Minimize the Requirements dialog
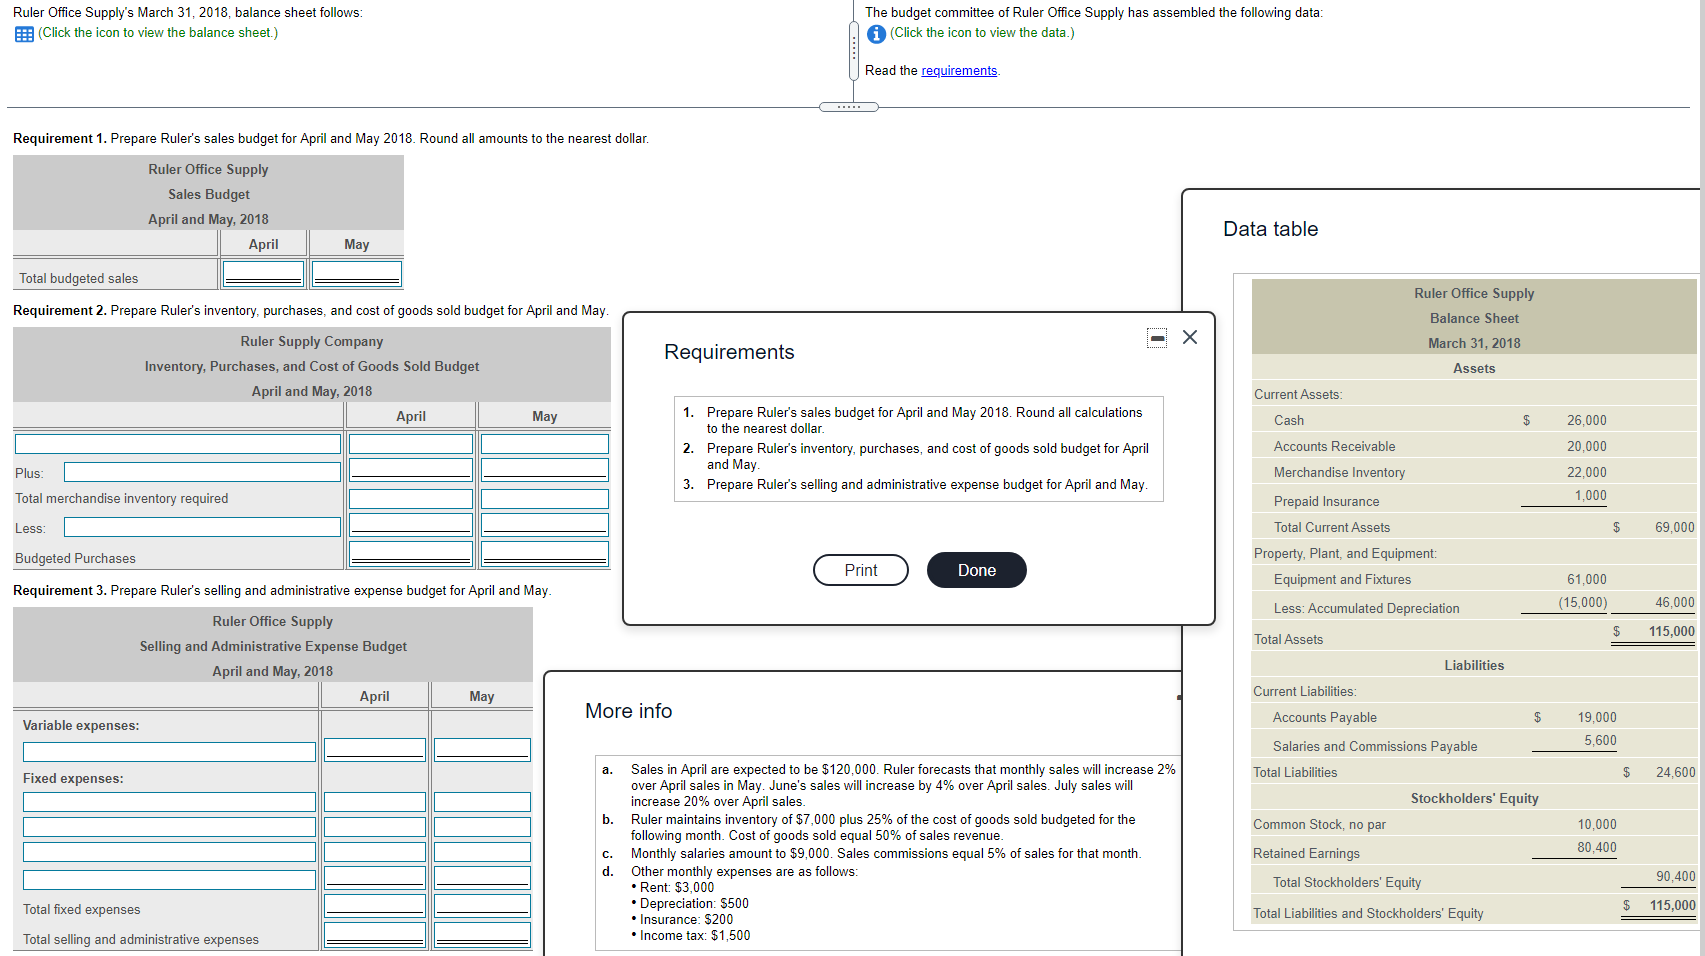Viewport: 1705px width, 956px height. coord(1157,338)
